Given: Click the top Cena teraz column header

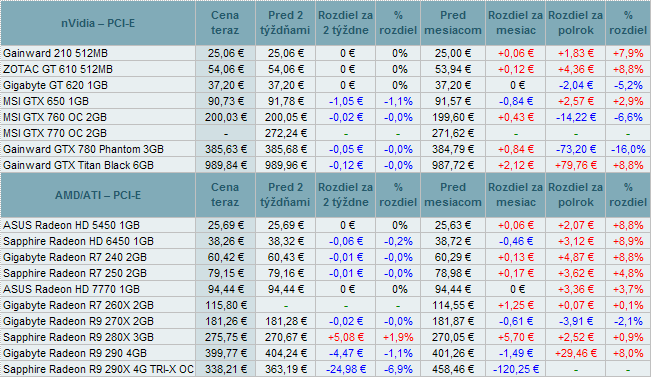Looking at the screenshot, I should click(x=225, y=23).
